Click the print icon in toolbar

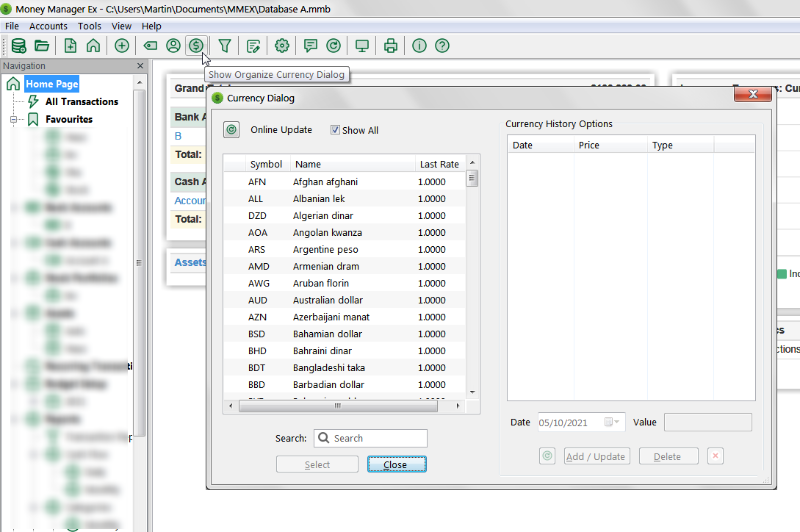pos(391,45)
